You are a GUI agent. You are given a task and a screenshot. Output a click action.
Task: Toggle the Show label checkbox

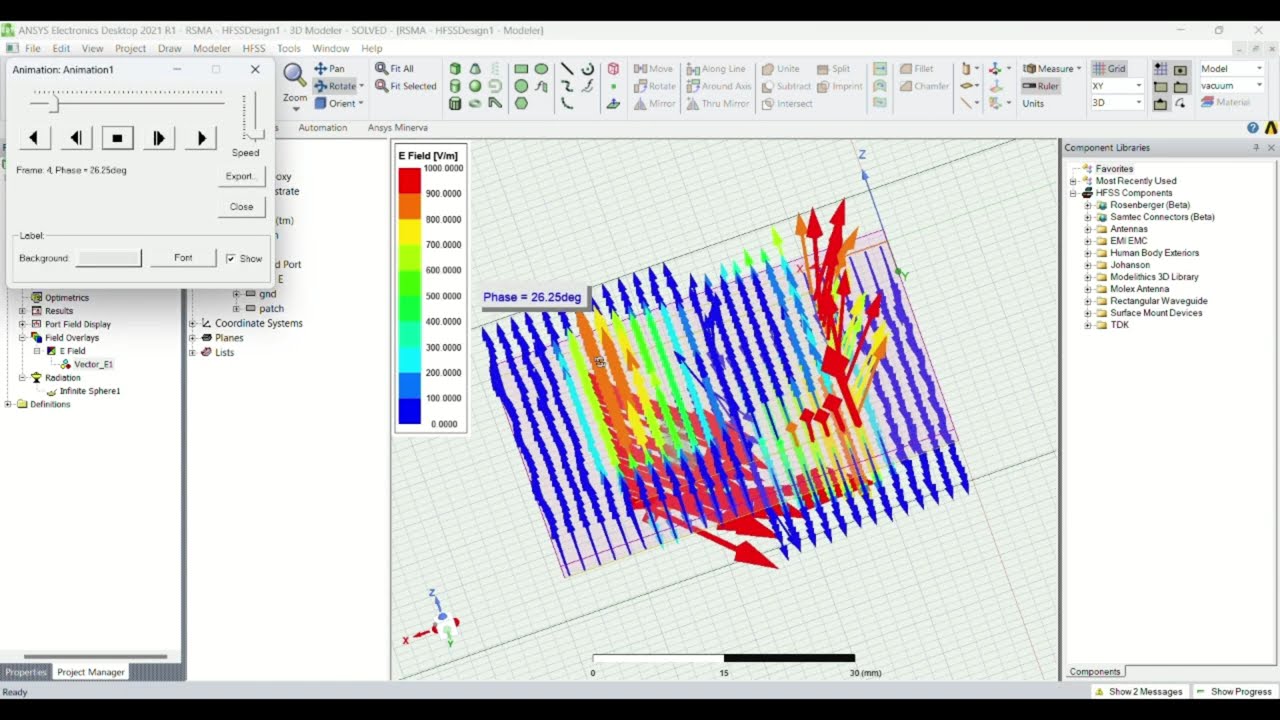[x=231, y=258]
